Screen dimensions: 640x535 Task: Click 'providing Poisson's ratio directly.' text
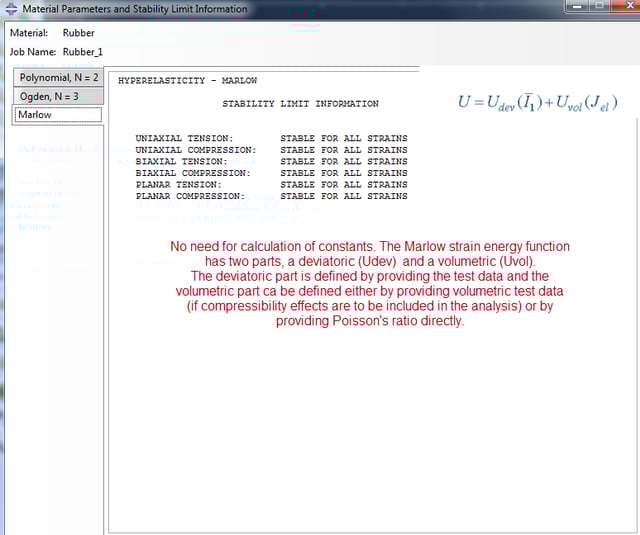click(370, 321)
